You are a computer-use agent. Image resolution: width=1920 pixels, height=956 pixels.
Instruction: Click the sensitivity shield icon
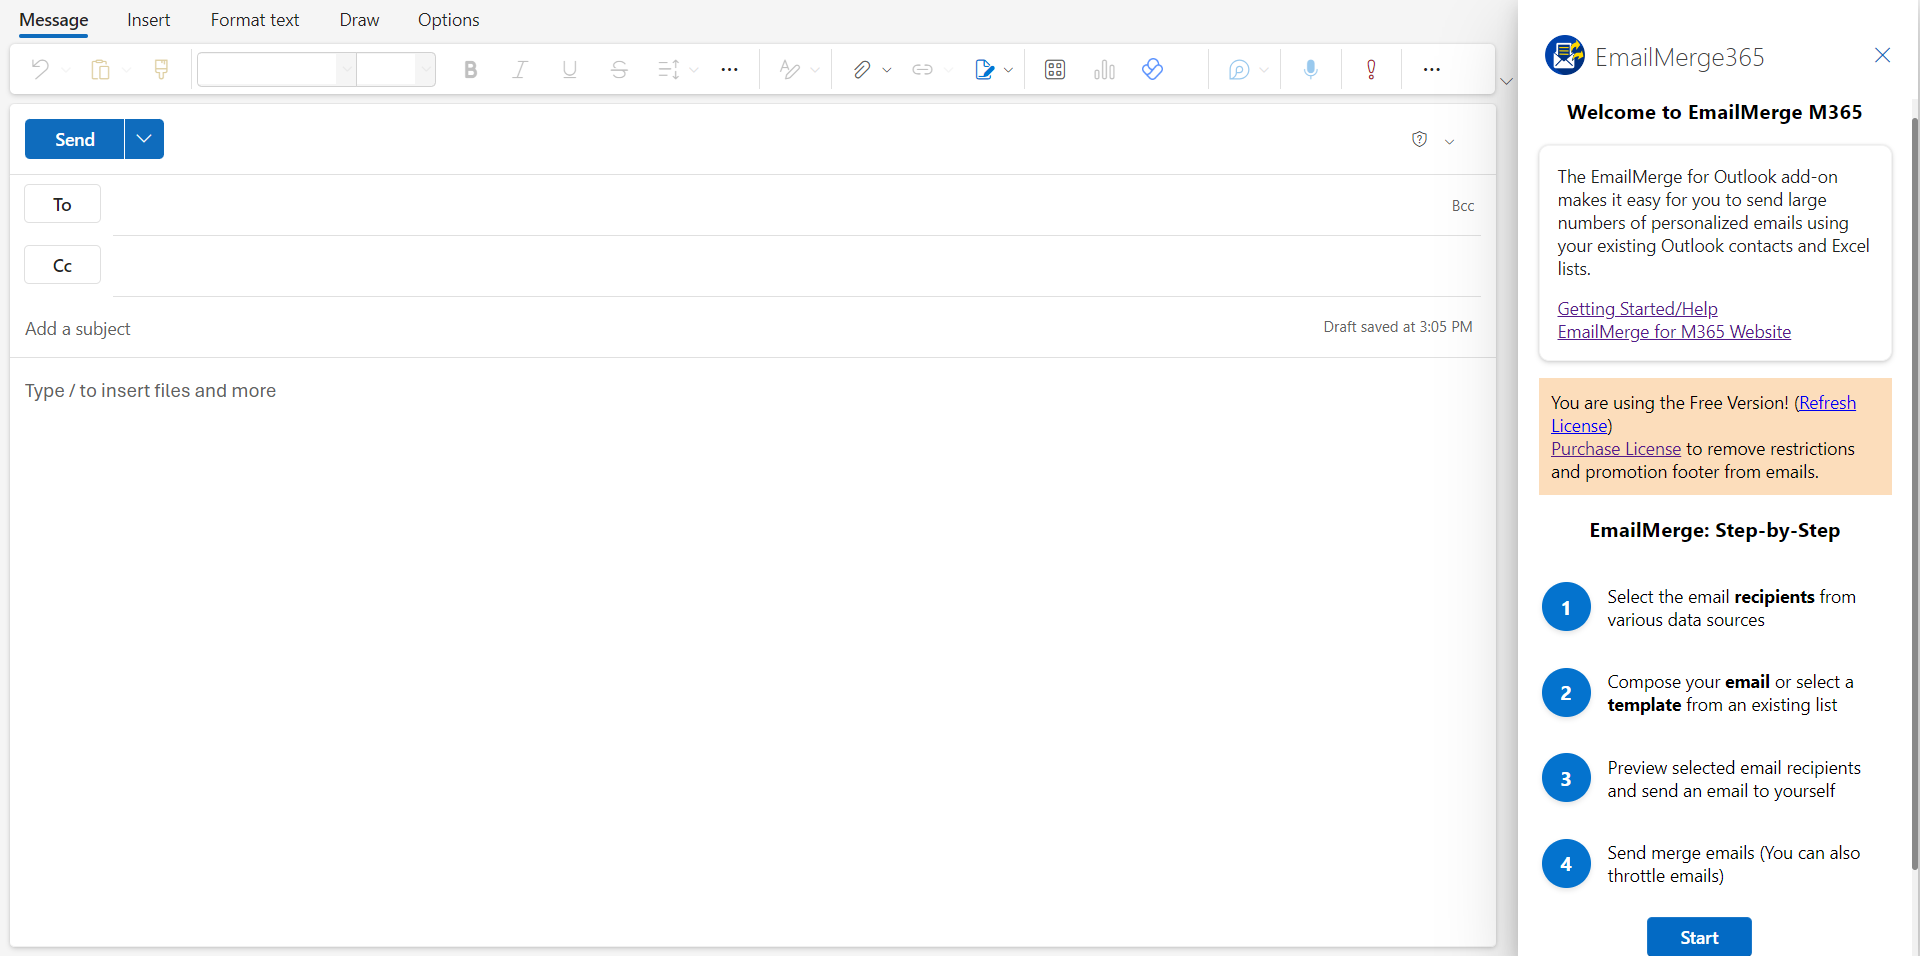click(x=1419, y=139)
